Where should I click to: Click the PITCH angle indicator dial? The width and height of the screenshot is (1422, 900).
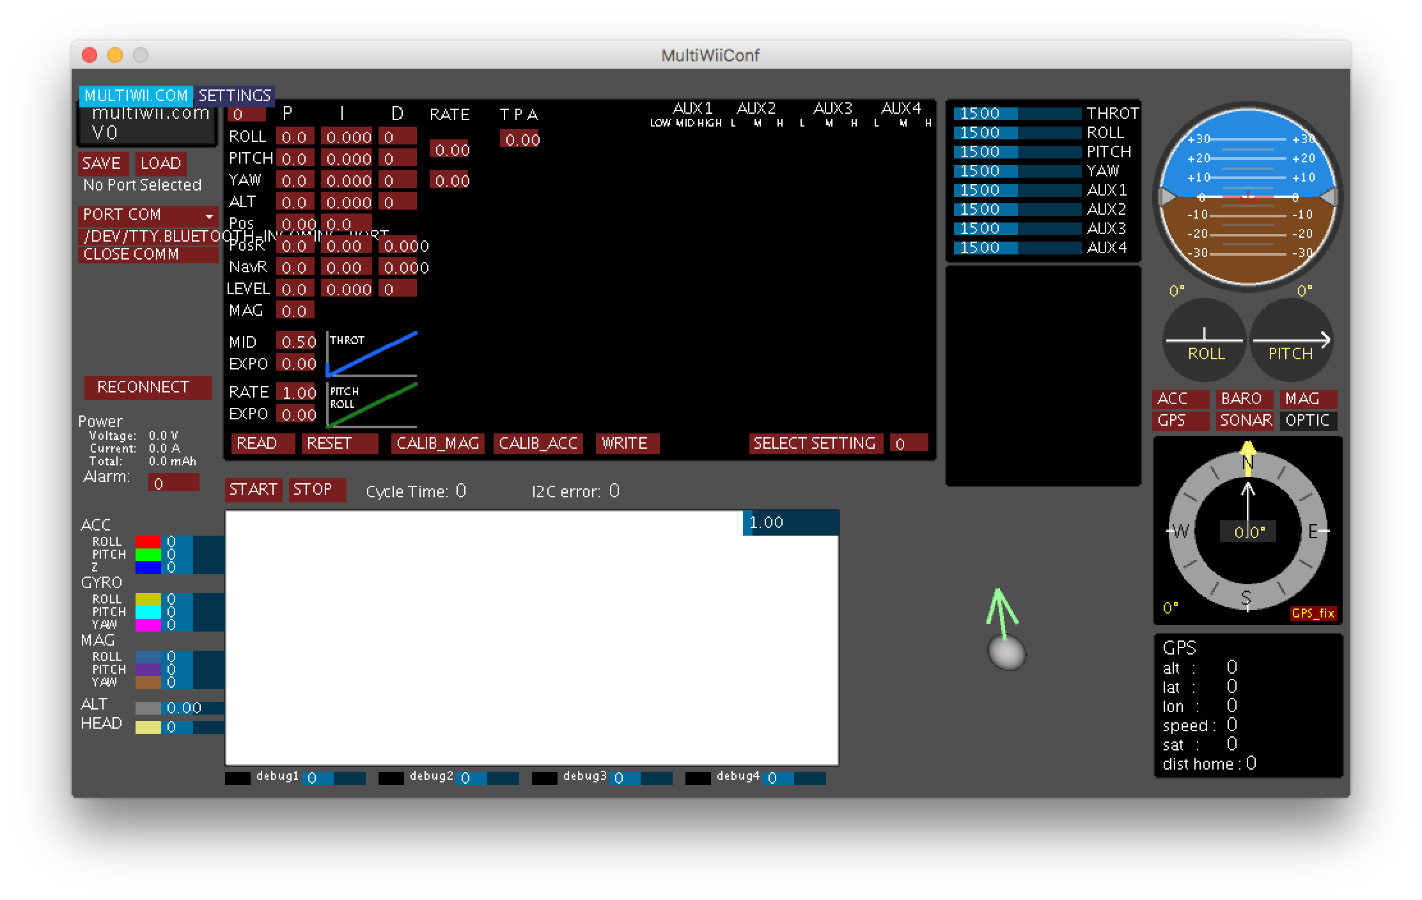point(1291,341)
